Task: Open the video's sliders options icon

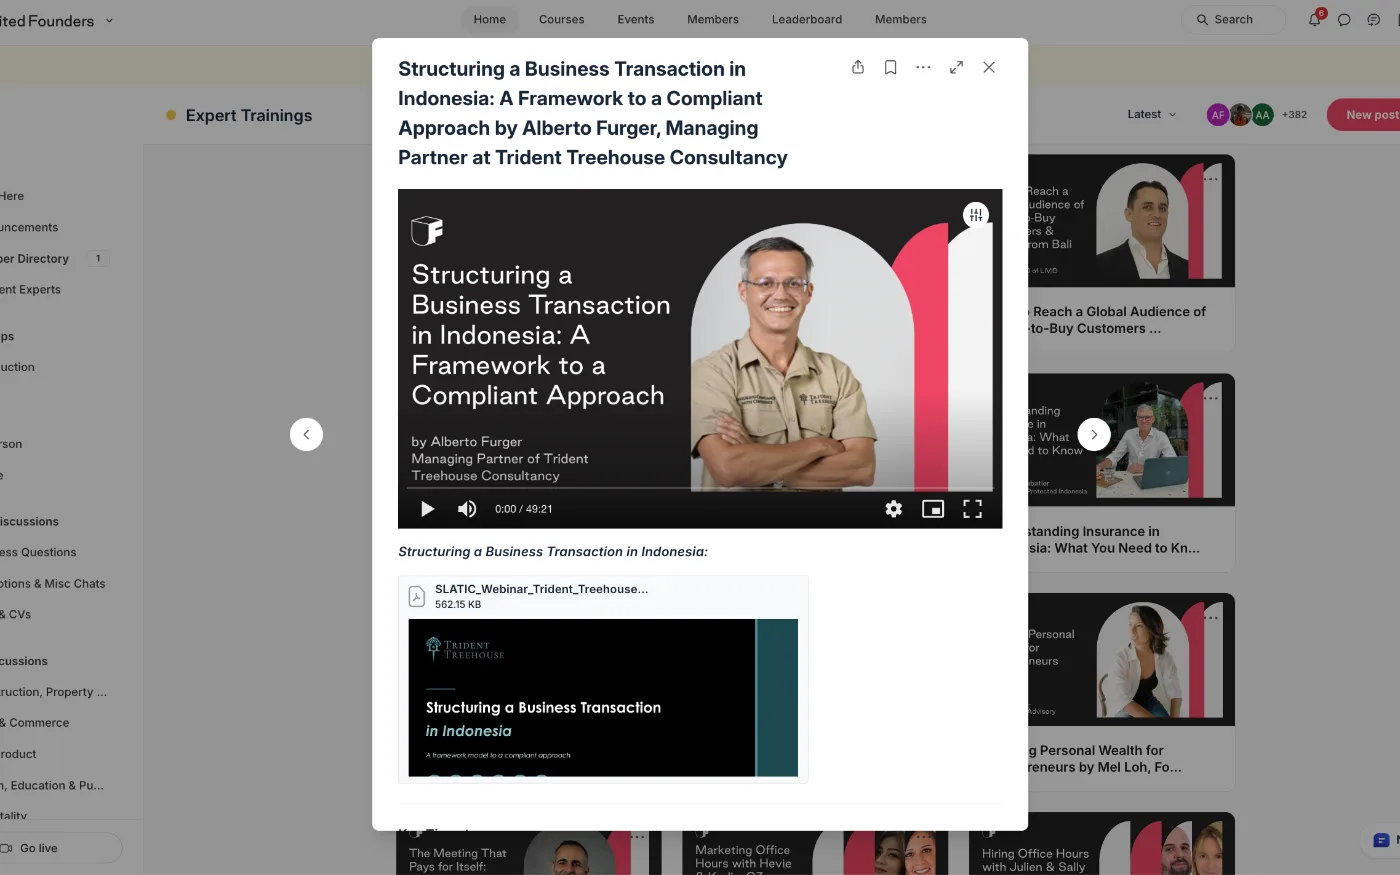Action: [976, 215]
